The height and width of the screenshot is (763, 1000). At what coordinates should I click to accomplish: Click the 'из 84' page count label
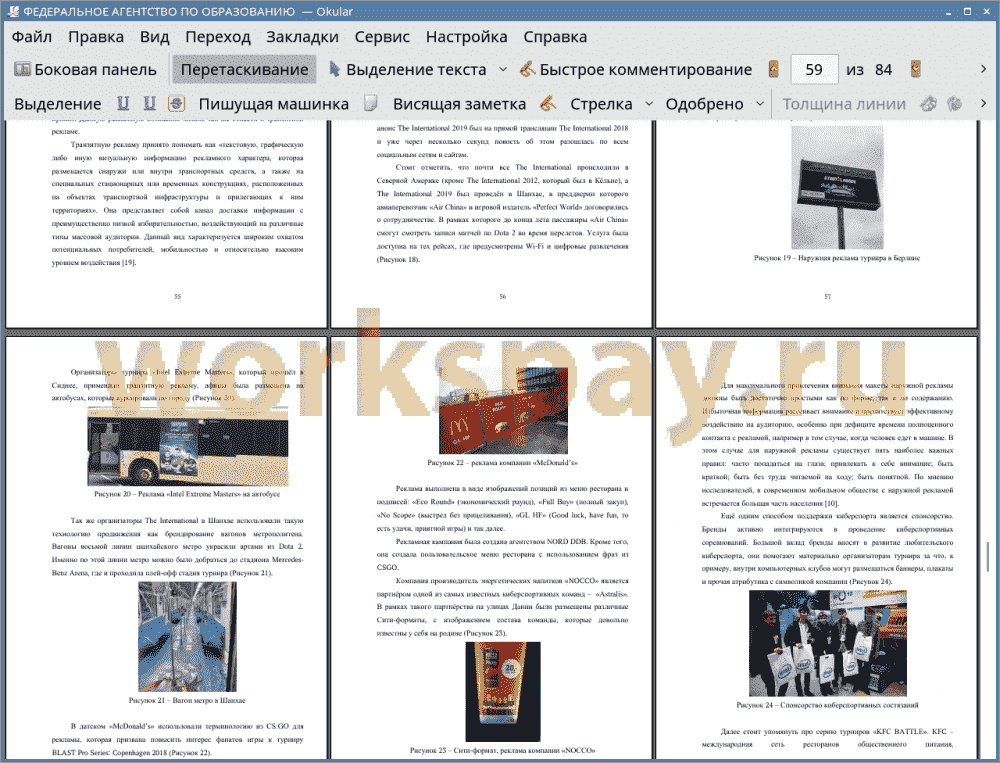click(869, 70)
